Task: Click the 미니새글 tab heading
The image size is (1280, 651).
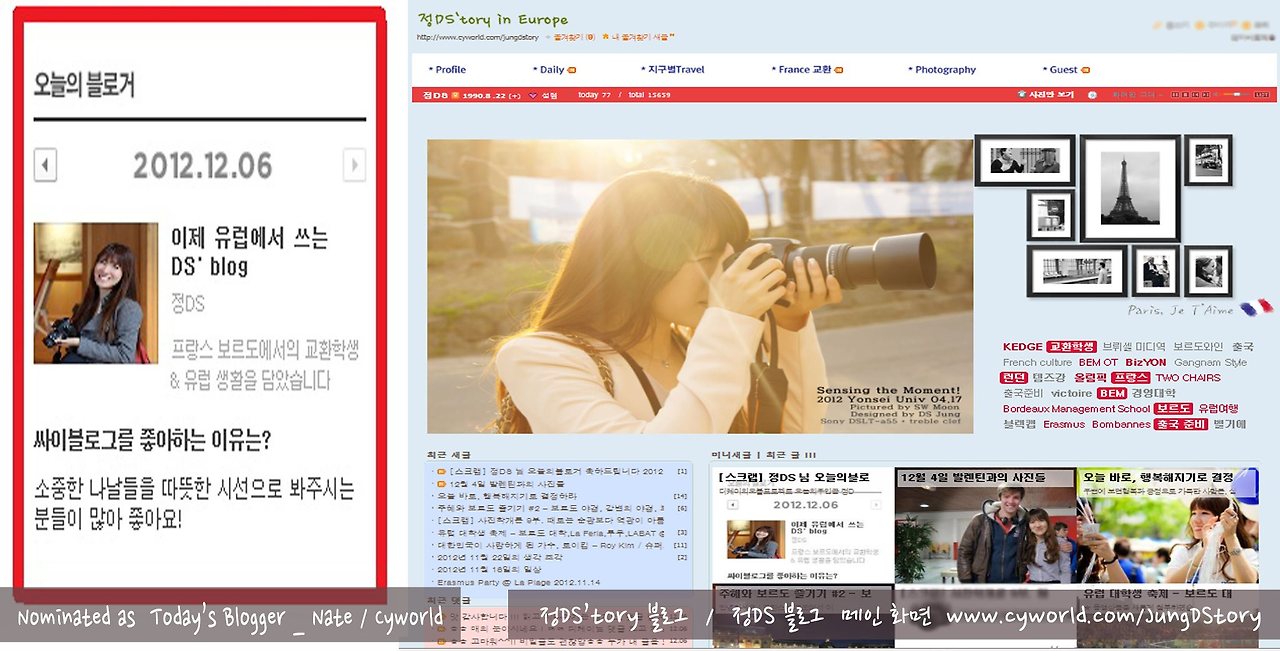Action: click(x=731, y=455)
